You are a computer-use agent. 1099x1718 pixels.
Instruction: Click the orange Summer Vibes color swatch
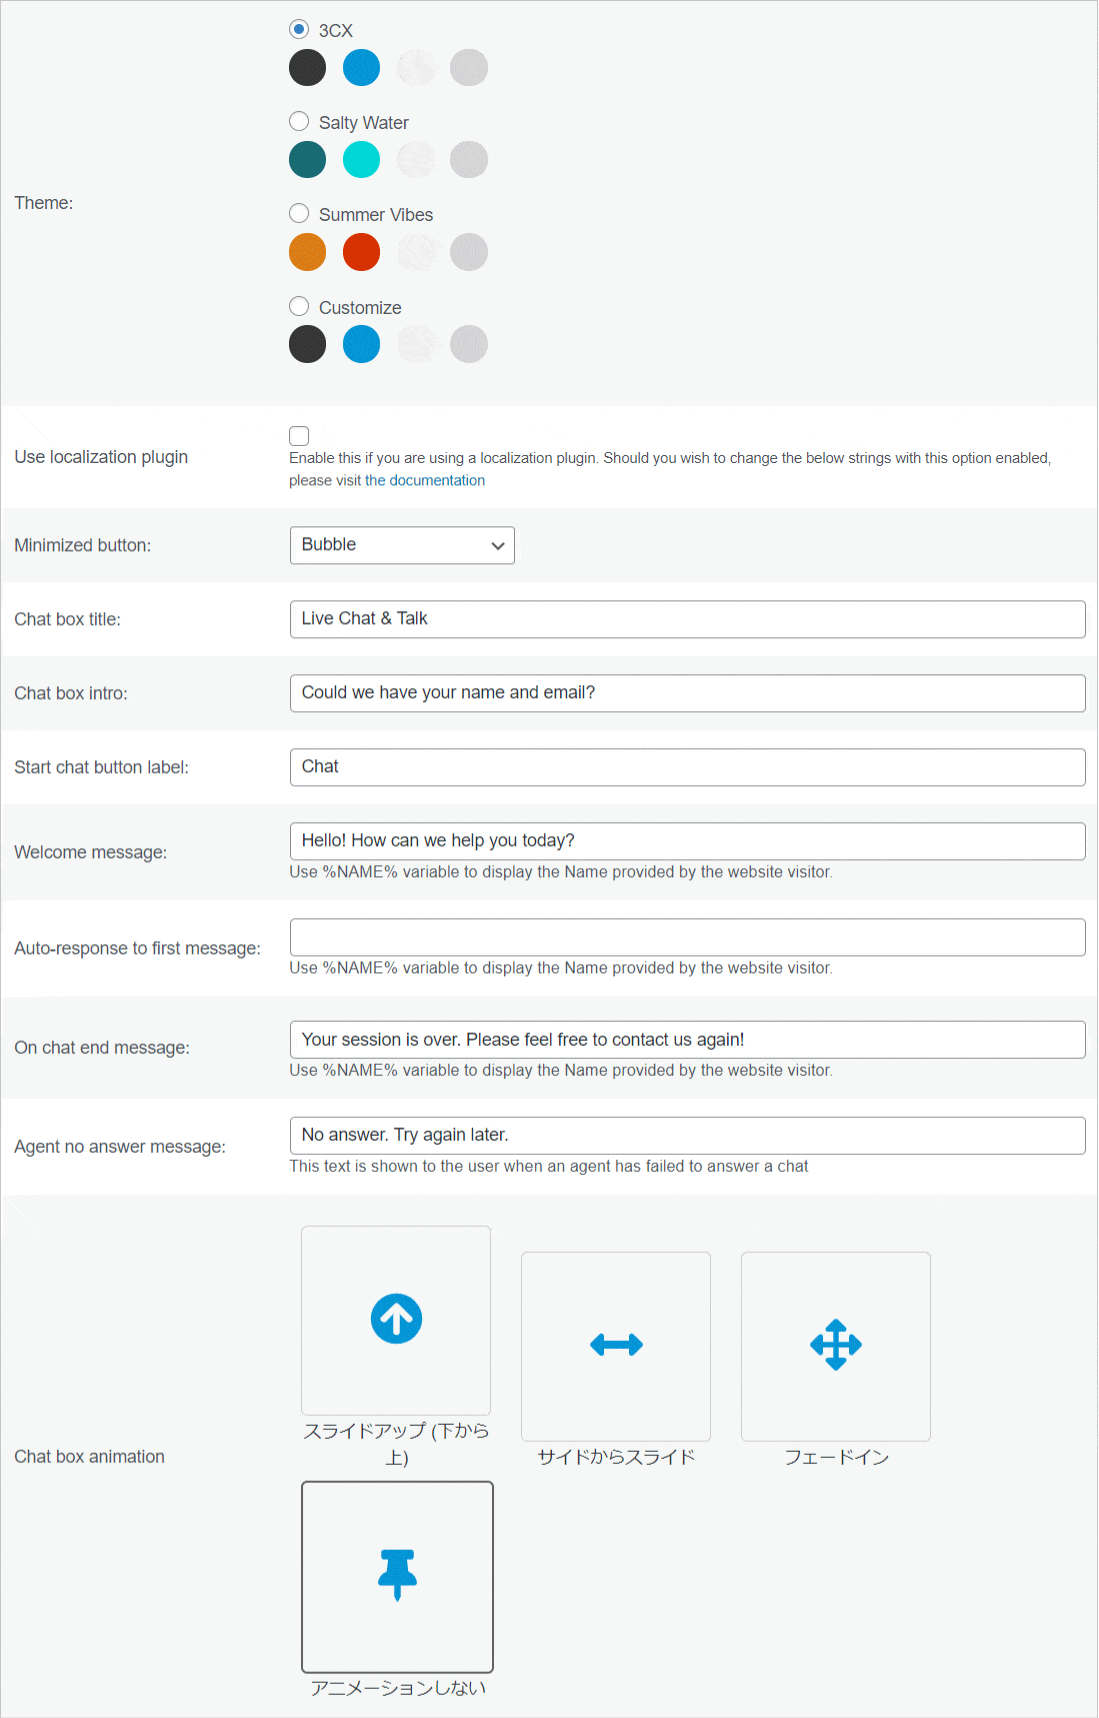tap(307, 252)
